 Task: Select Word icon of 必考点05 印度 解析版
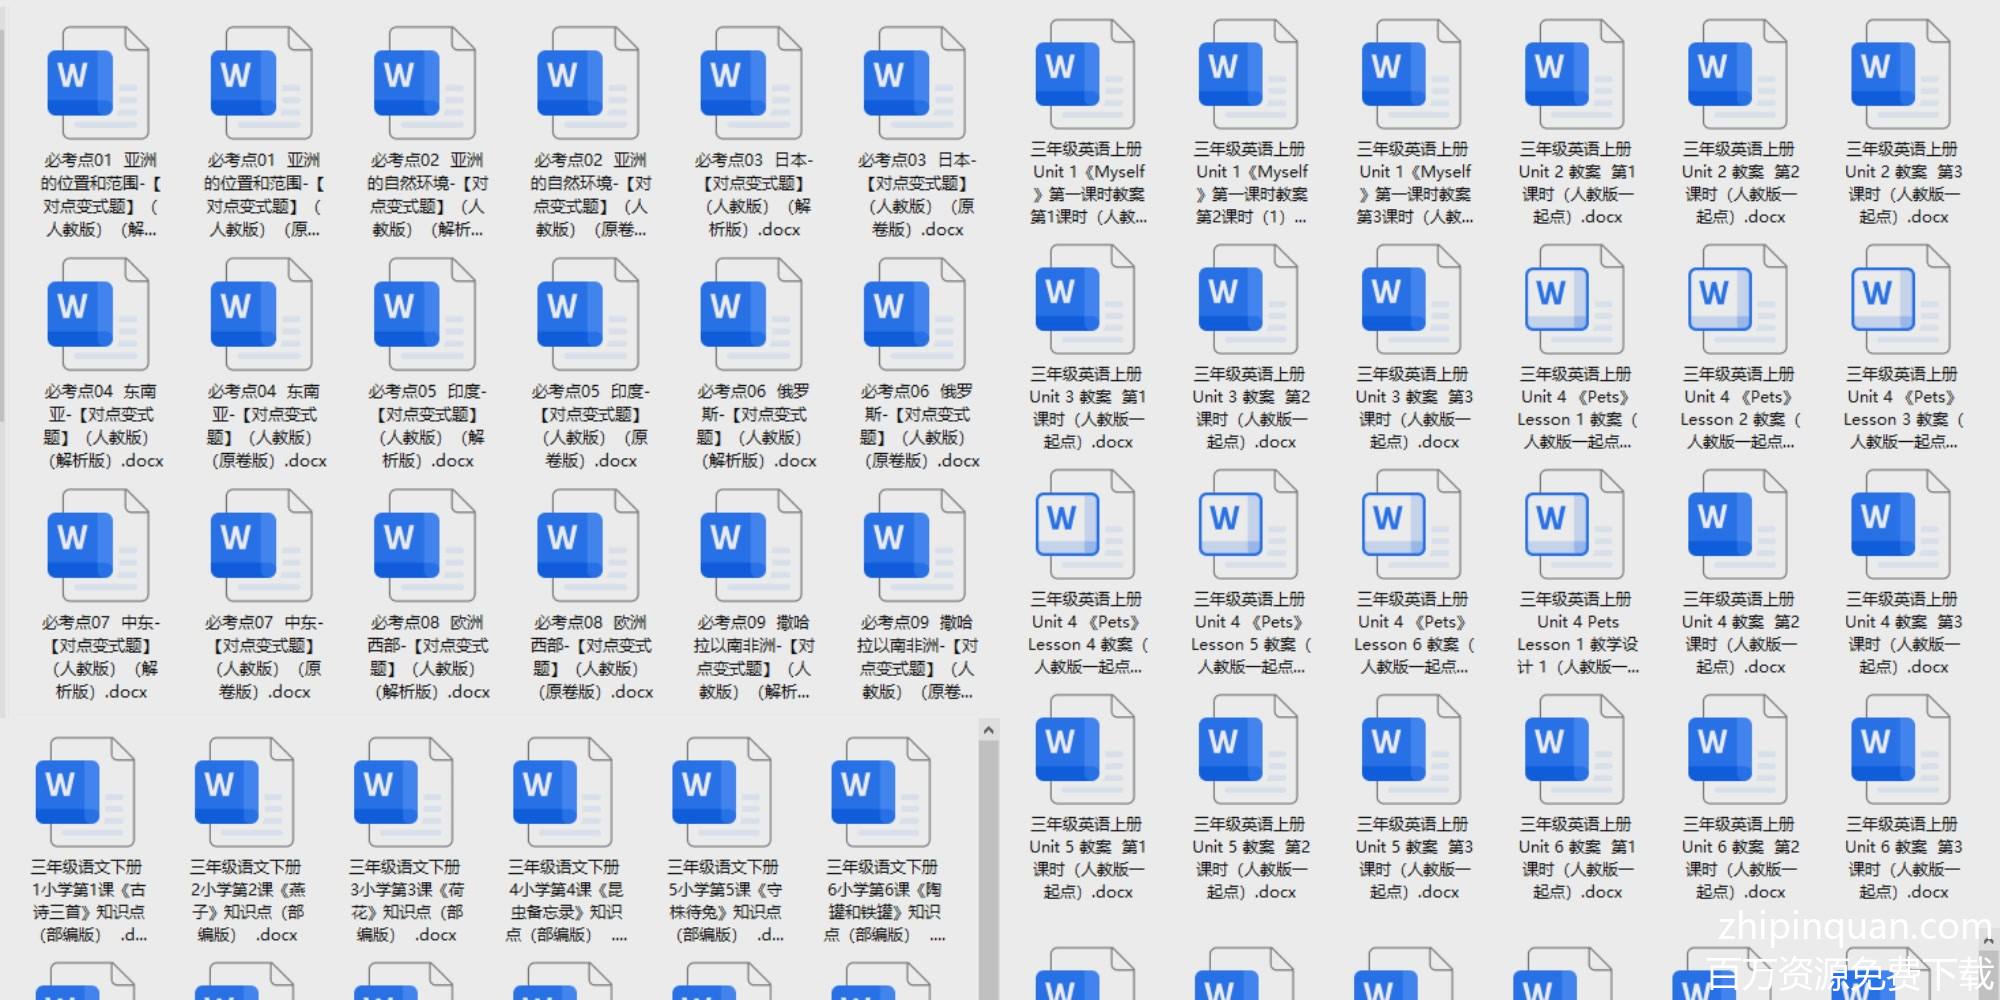pos(425,314)
